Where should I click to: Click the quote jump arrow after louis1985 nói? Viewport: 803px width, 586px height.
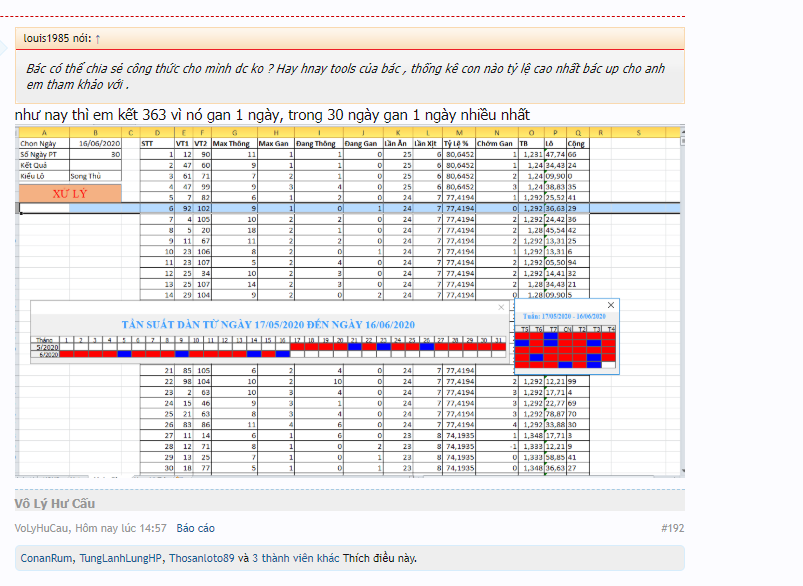click(x=97, y=39)
